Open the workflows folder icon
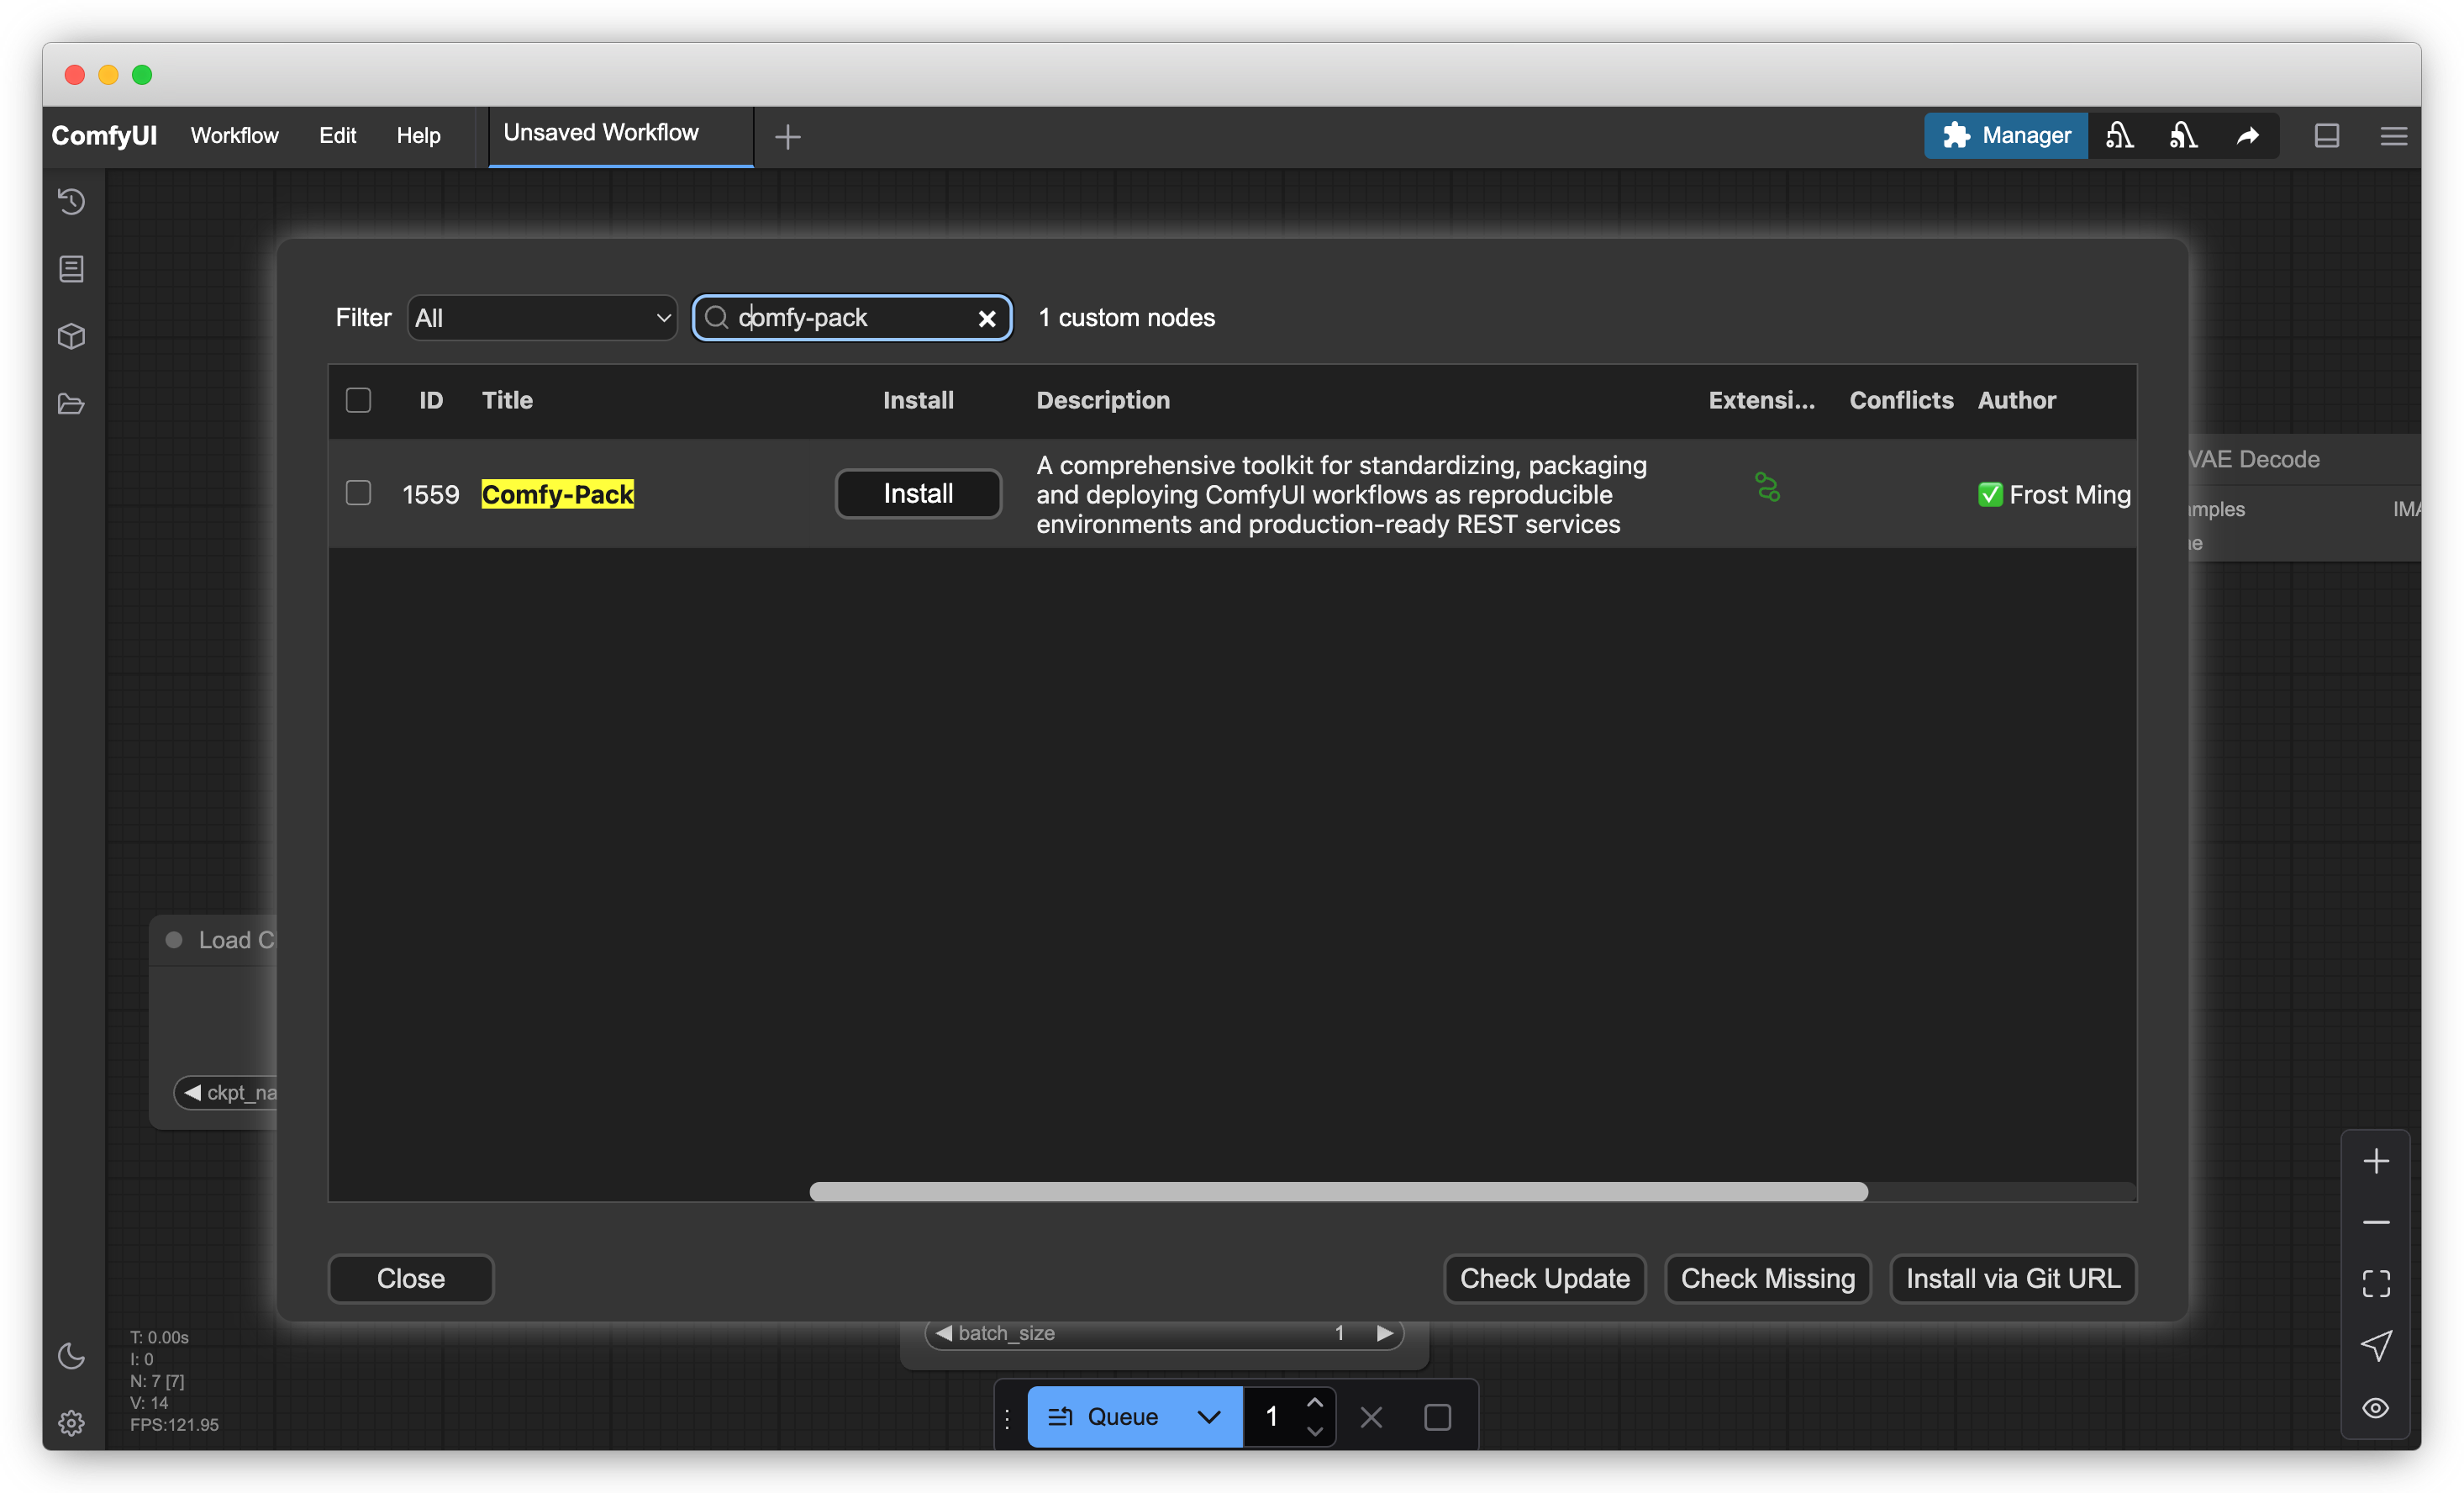 pos(71,404)
